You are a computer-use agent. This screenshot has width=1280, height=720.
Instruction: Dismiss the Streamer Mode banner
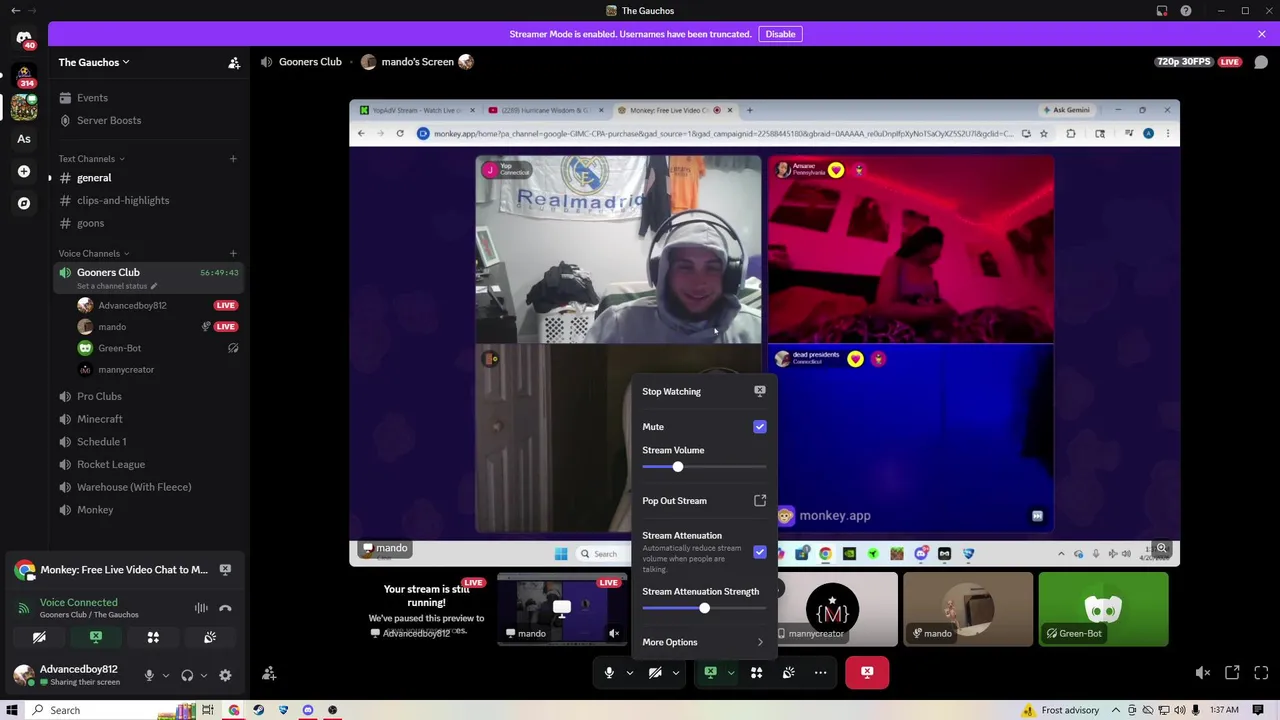point(1262,34)
